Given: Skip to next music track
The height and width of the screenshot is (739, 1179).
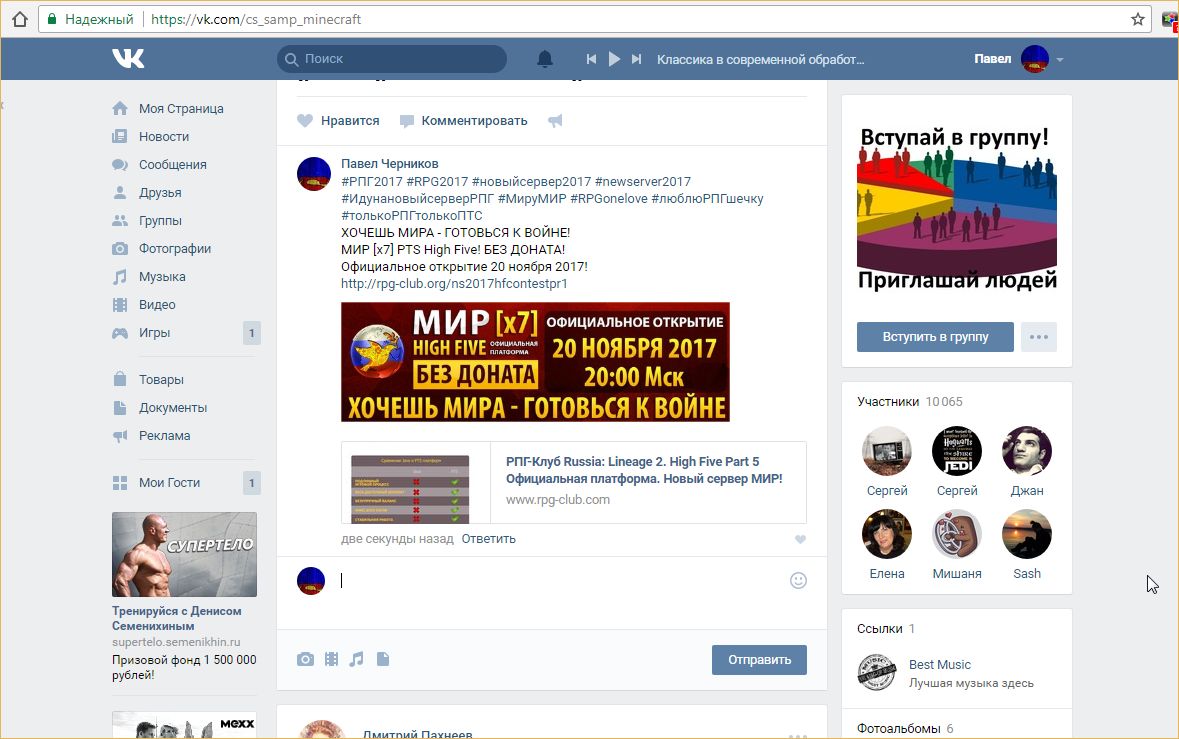Looking at the screenshot, I should [x=636, y=59].
